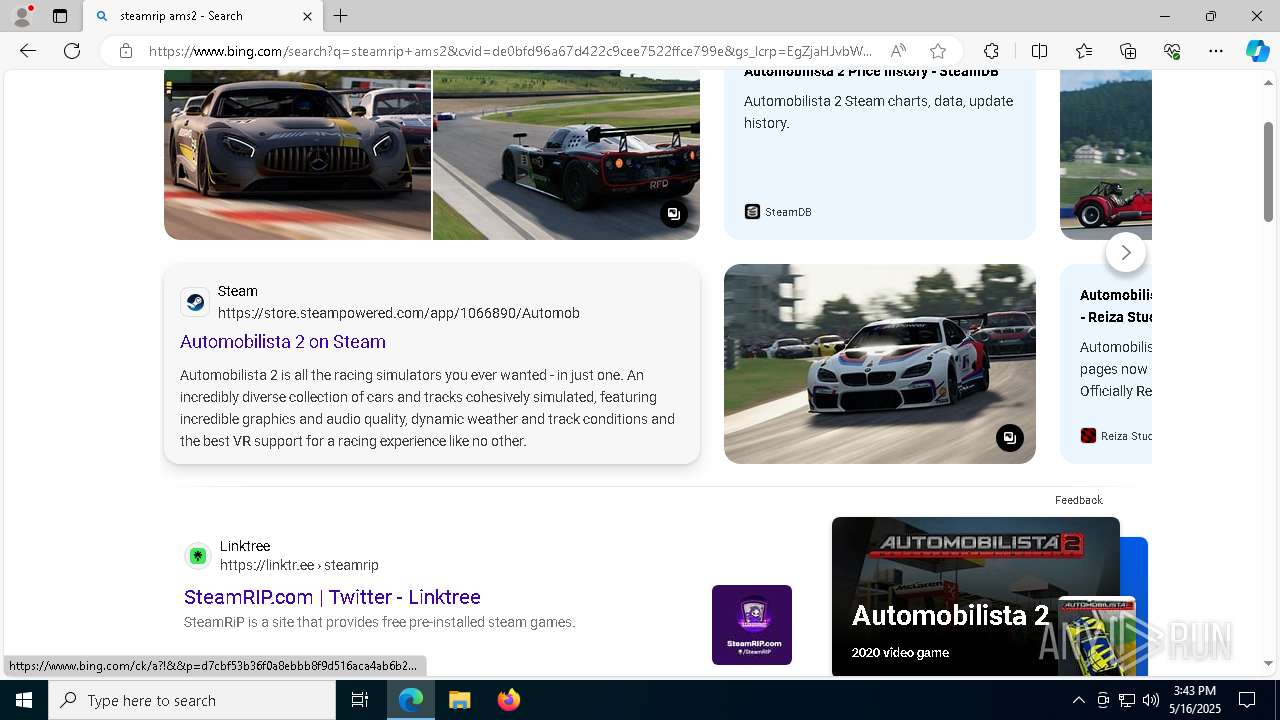Viewport: 1280px width, 720px height.
Task: Open 'SteamRIP.com | Twitter - Linktree' result
Action: click(332, 597)
